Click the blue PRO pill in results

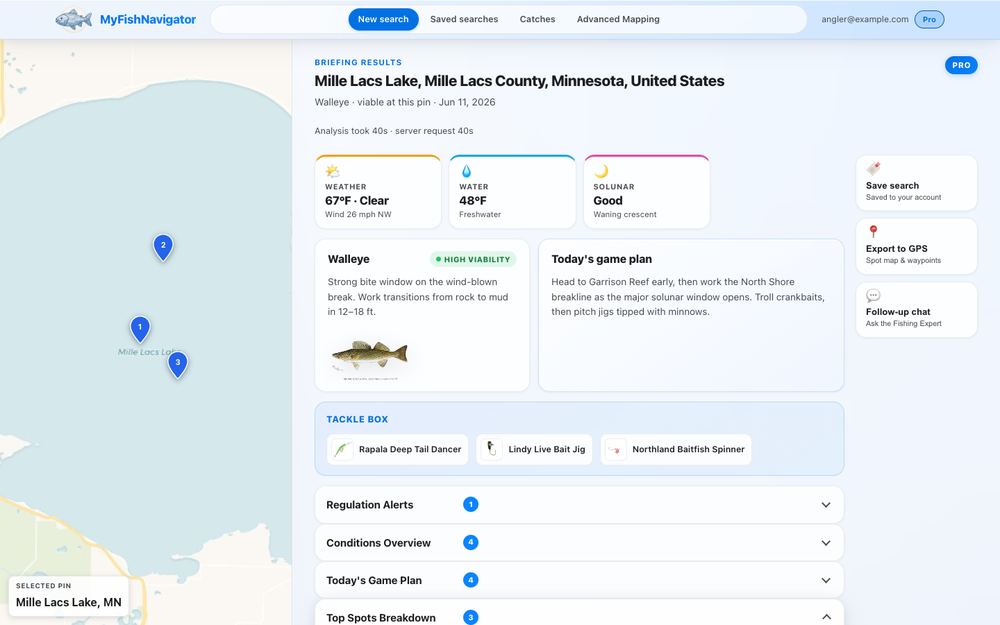point(961,65)
